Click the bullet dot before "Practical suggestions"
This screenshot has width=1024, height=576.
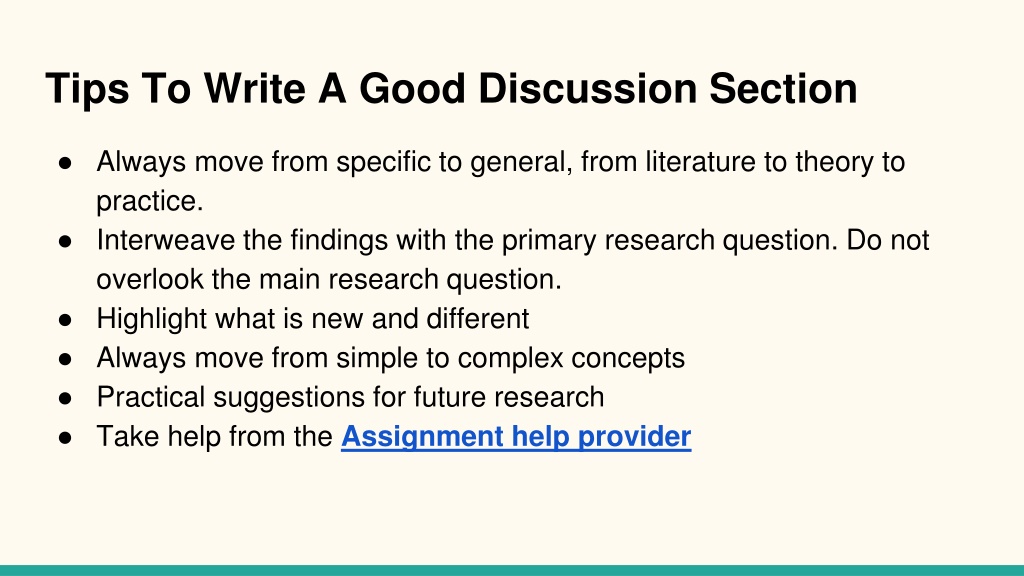pos(65,398)
